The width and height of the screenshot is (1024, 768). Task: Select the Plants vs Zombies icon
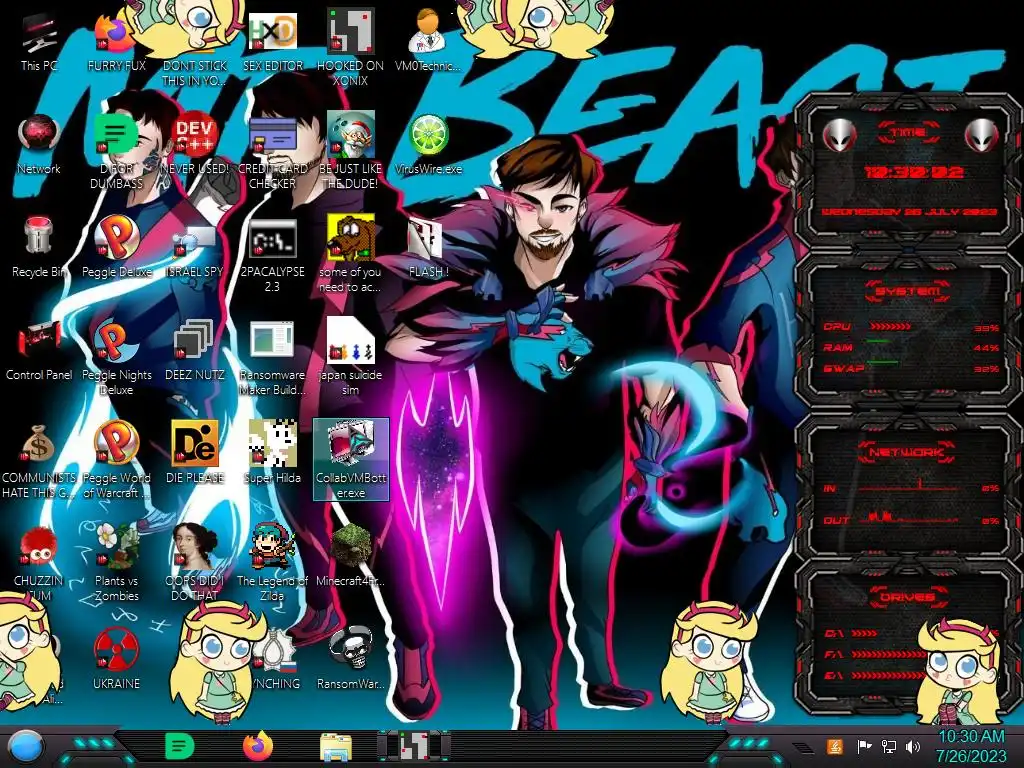click(x=116, y=563)
